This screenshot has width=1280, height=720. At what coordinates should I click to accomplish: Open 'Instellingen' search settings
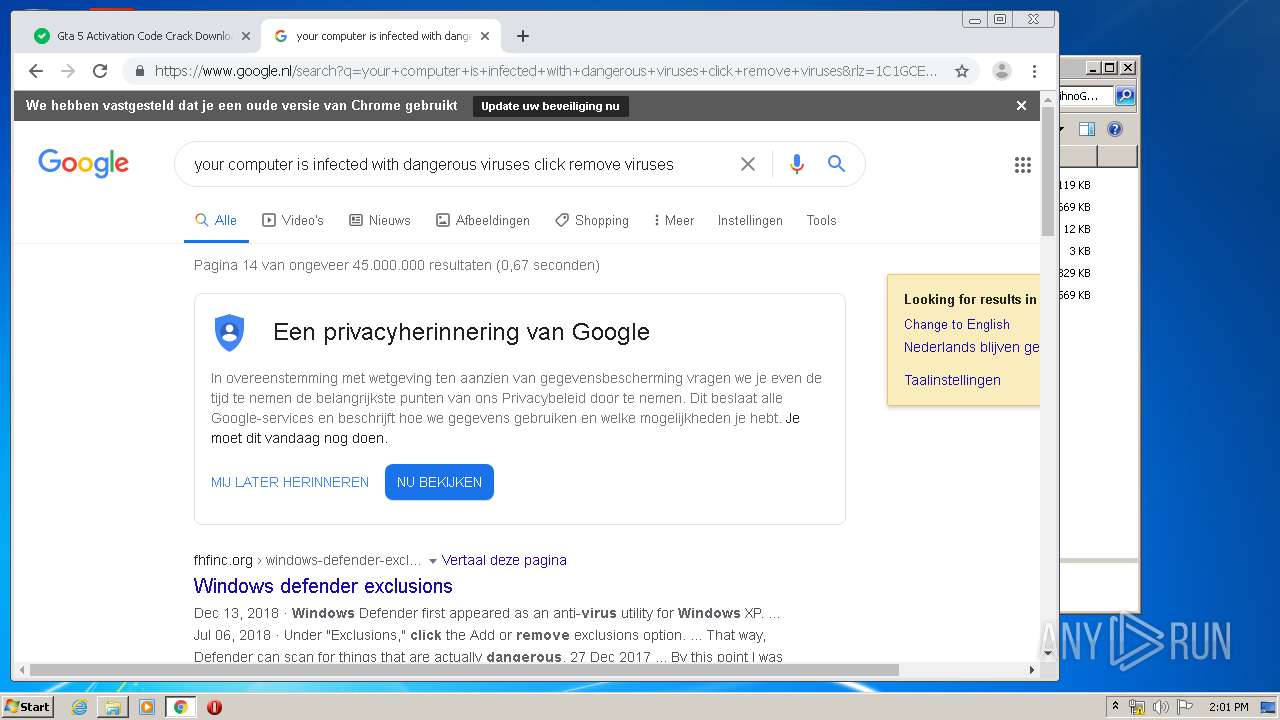pos(750,220)
